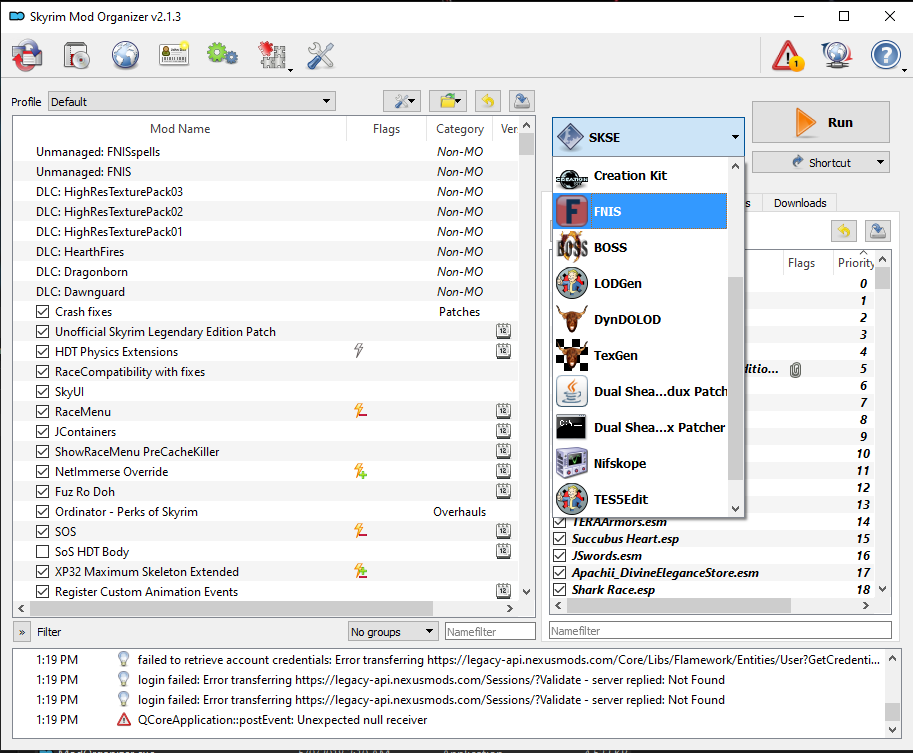Click the RaceMenu conflict lightning flag

[360, 411]
